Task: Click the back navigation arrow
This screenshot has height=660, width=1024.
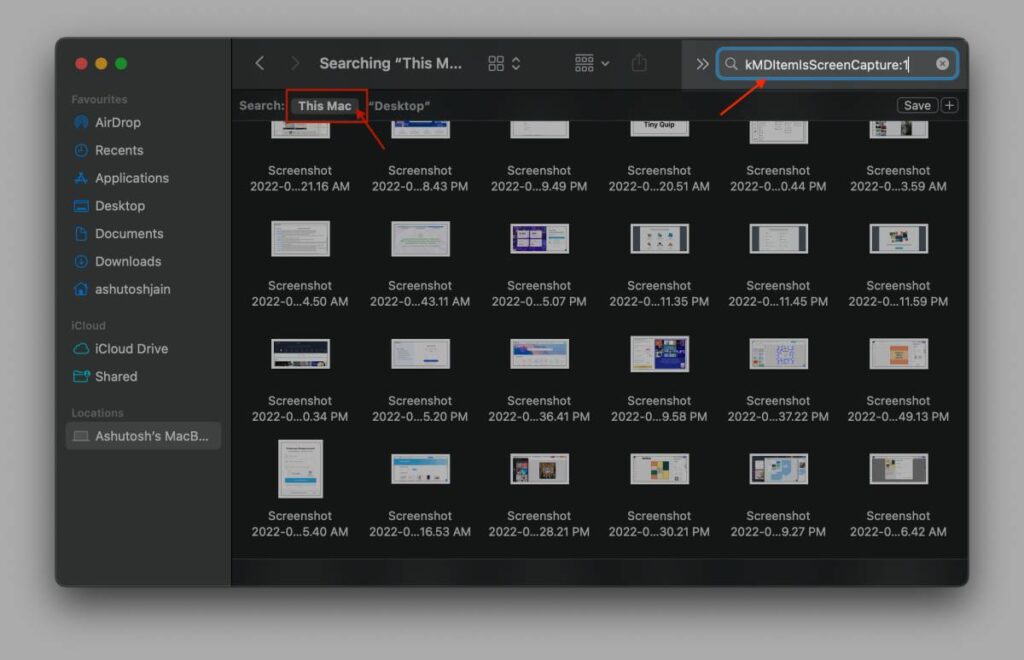Action: tap(260, 63)
